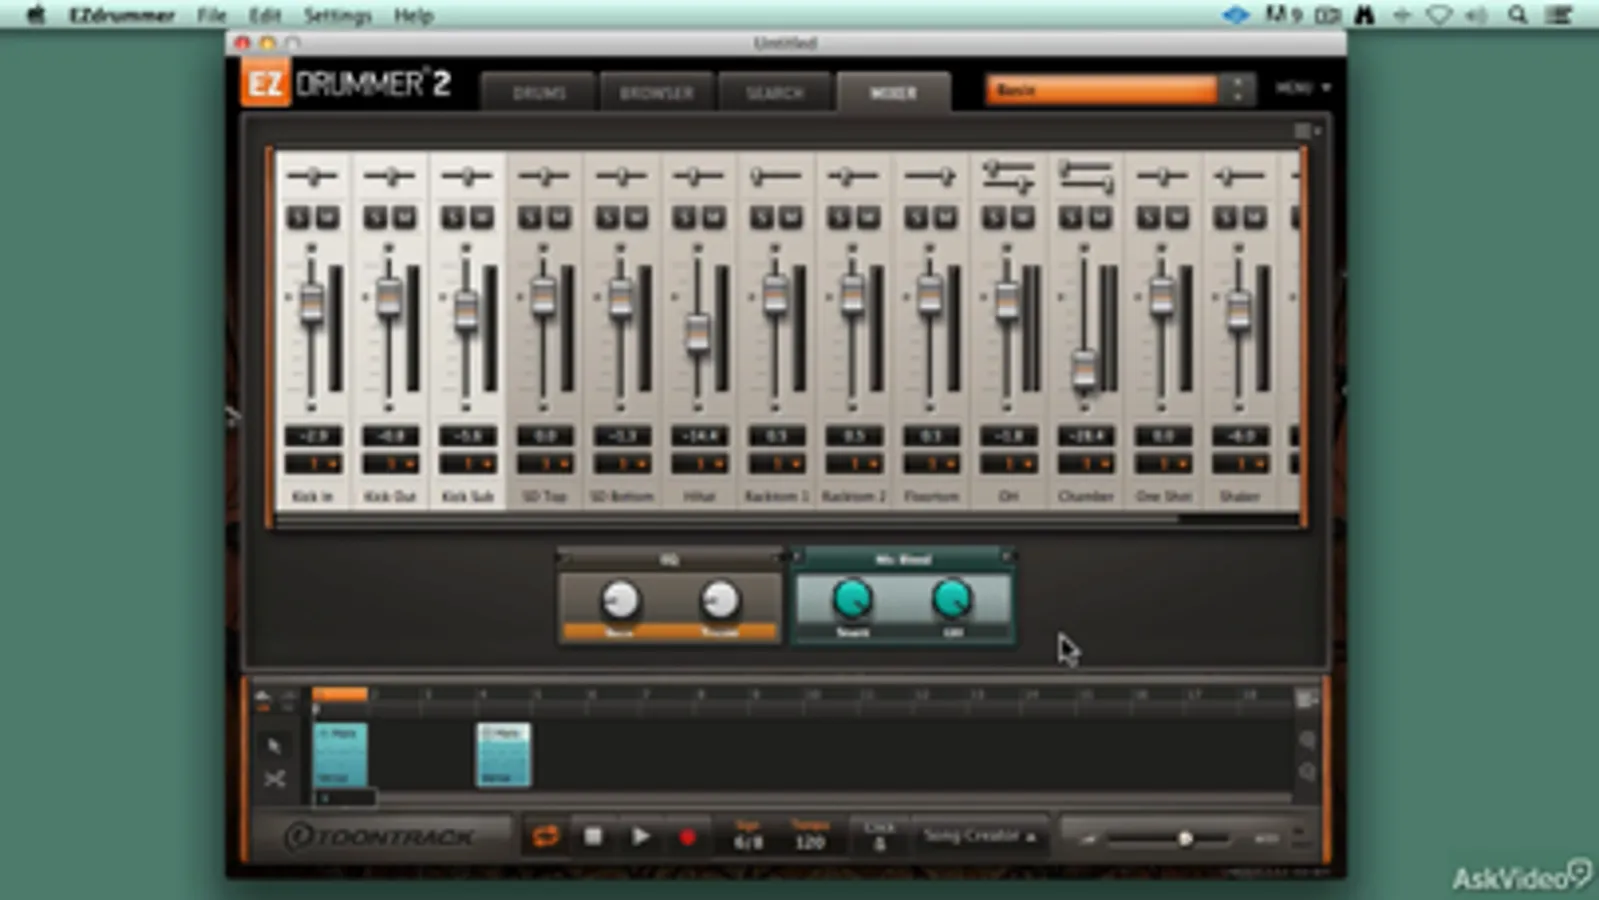Select the scissors cut tool in song track
Screen dimensions: 1599x900
coord(275,778)
